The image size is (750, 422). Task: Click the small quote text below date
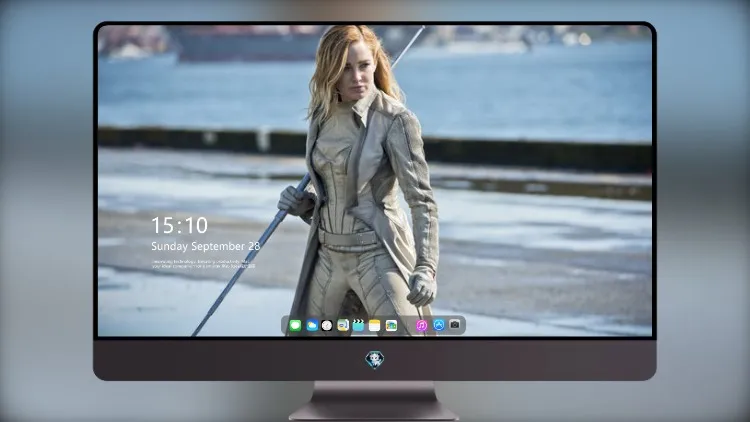click(x=203, y=264)
